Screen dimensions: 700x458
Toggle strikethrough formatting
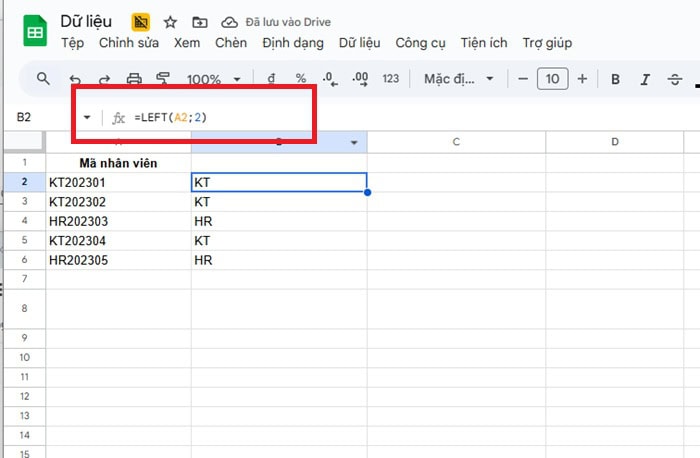676,79
